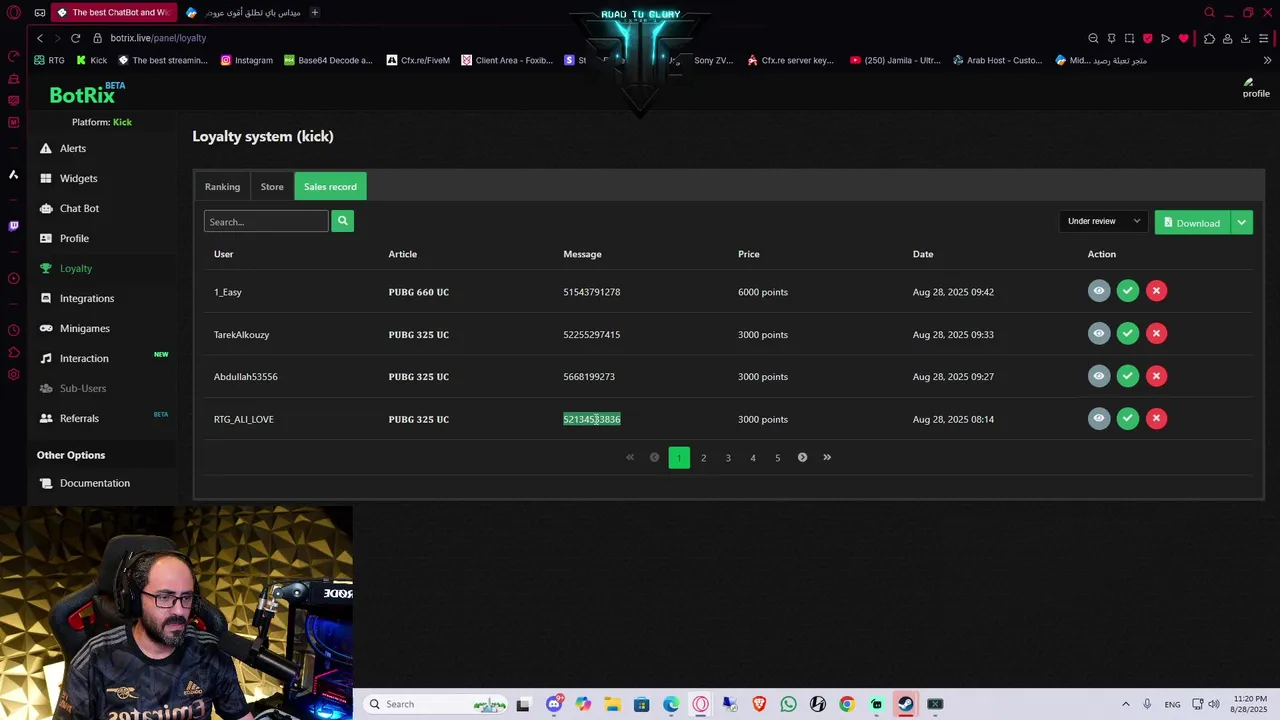Open the Instagram bookmark
Image resolution: width=1280 pixels, height=720 pixels.
[x=247, y=60]
